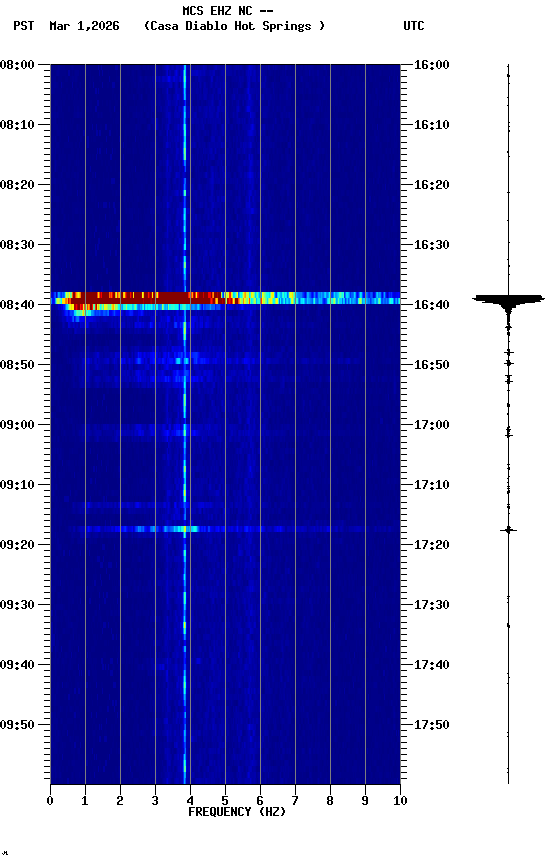552x864 pixels.
Task: Click the '08:10' PST time label
Action: tap(17, 125)
